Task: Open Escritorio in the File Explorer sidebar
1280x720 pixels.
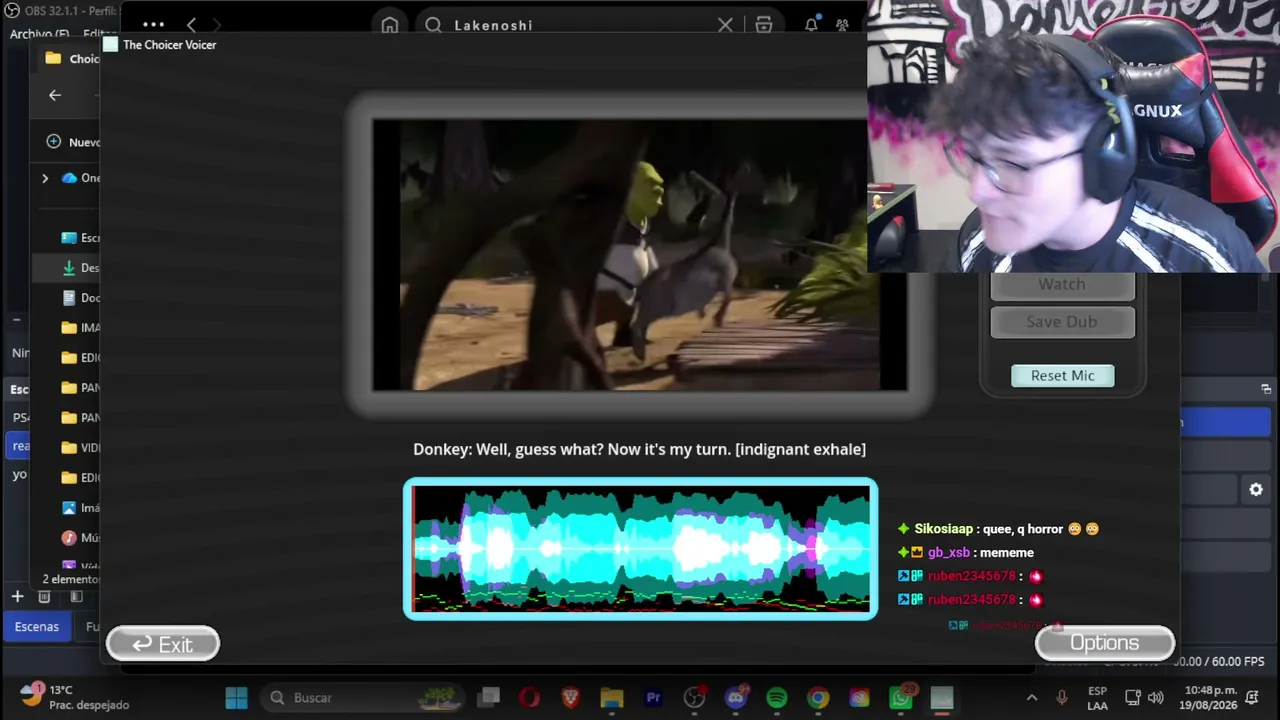Action: (81, 238)
